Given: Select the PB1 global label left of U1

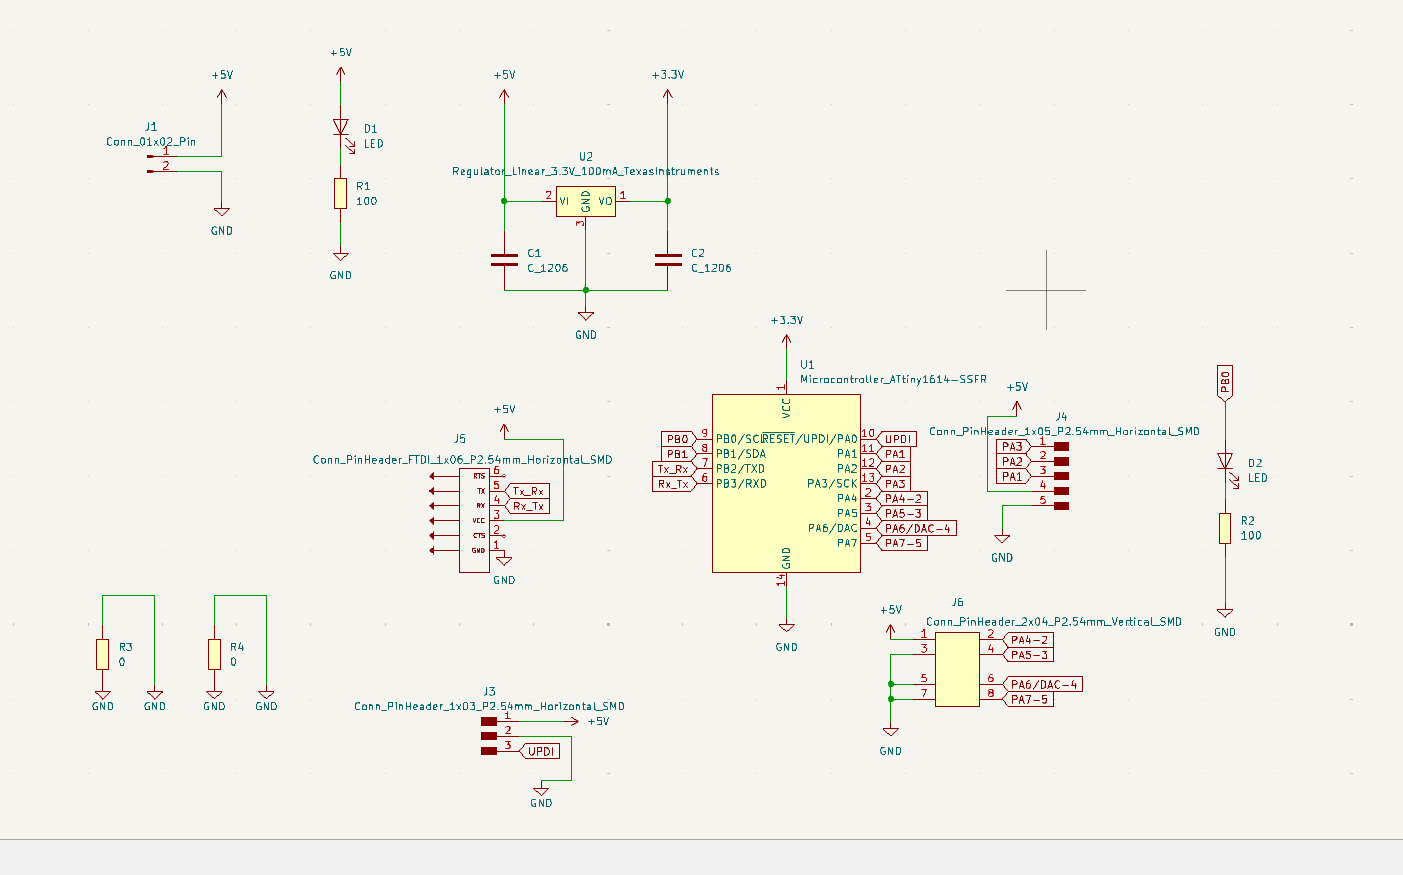Looking at the screenshot, I should pyautogui.click(x=679, y=454).
